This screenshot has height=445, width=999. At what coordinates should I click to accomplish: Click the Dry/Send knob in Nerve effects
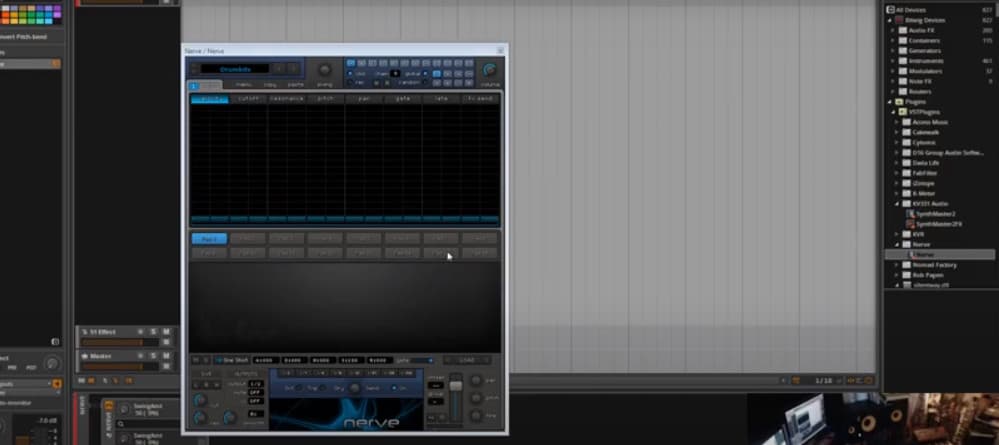coord(355,388)
